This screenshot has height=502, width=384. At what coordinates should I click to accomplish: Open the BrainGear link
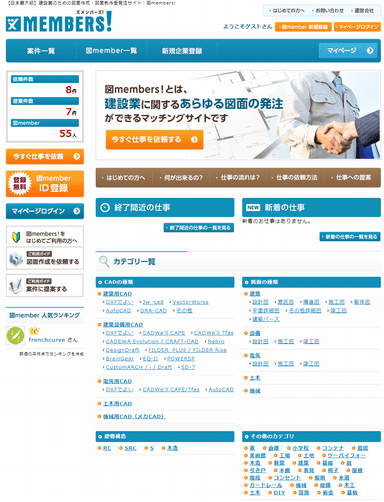[x=120, y=359]
